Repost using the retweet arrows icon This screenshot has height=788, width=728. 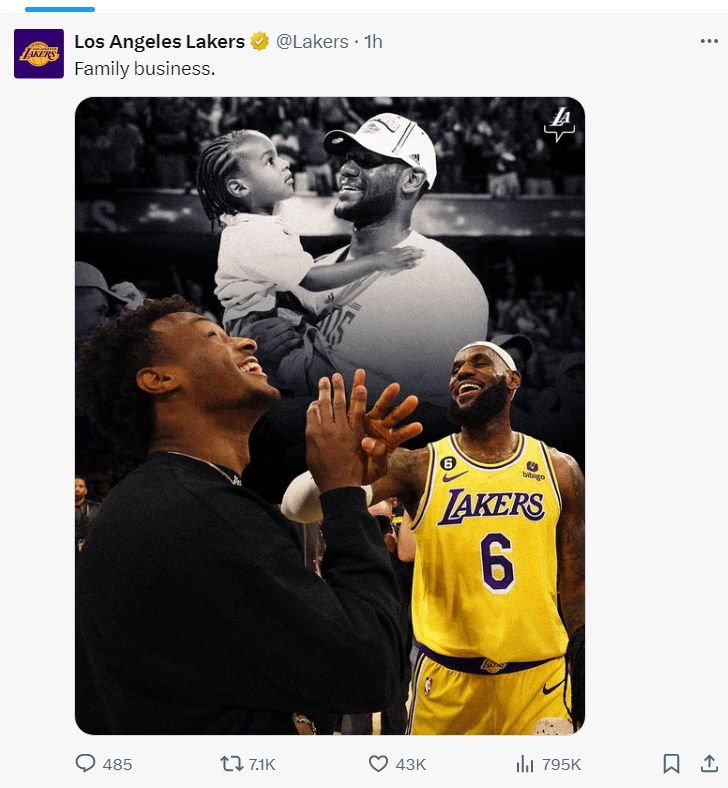click(x=231, y=764)
